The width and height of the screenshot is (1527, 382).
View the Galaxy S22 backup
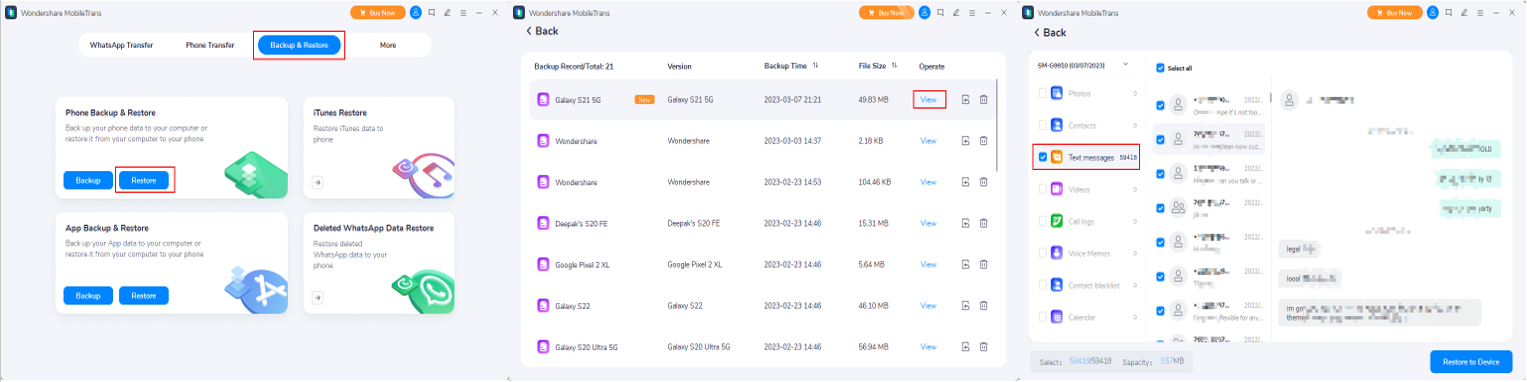coord(929,305)
